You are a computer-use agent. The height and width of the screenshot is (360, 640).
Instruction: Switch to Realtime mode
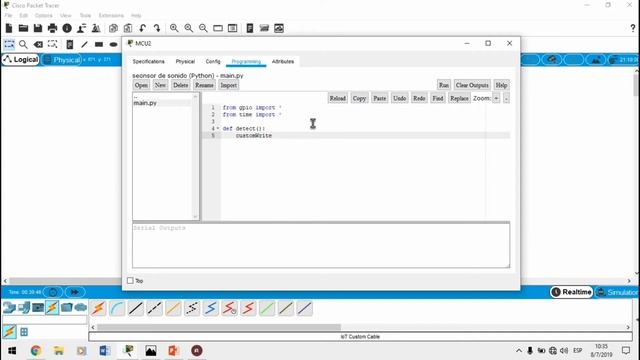(x=571, y=292)
